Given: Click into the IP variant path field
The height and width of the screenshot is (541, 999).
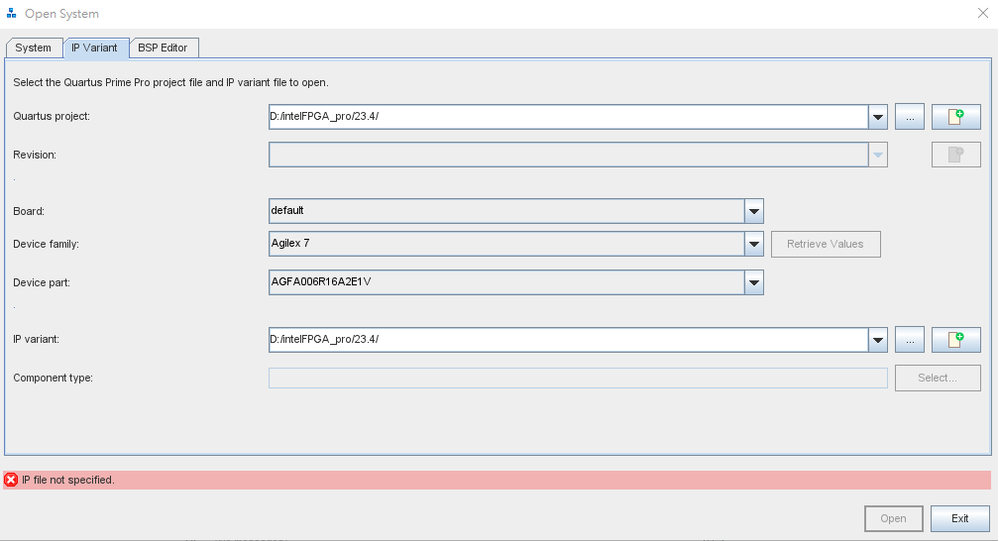Looking at the screenshot, I should [566, 340].
